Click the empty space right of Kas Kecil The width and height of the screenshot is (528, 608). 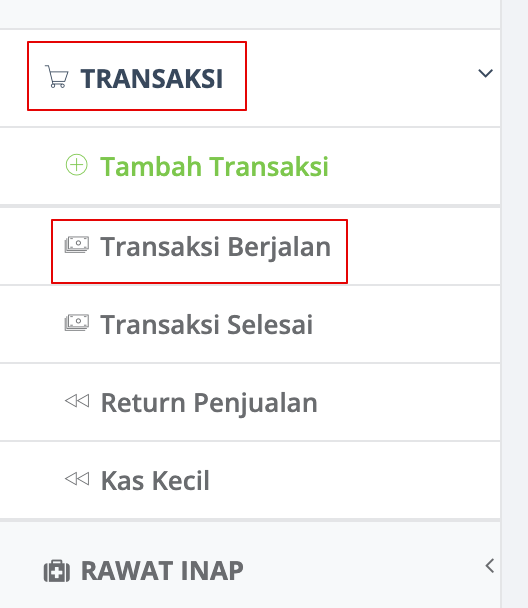click(x=355, y=480)
